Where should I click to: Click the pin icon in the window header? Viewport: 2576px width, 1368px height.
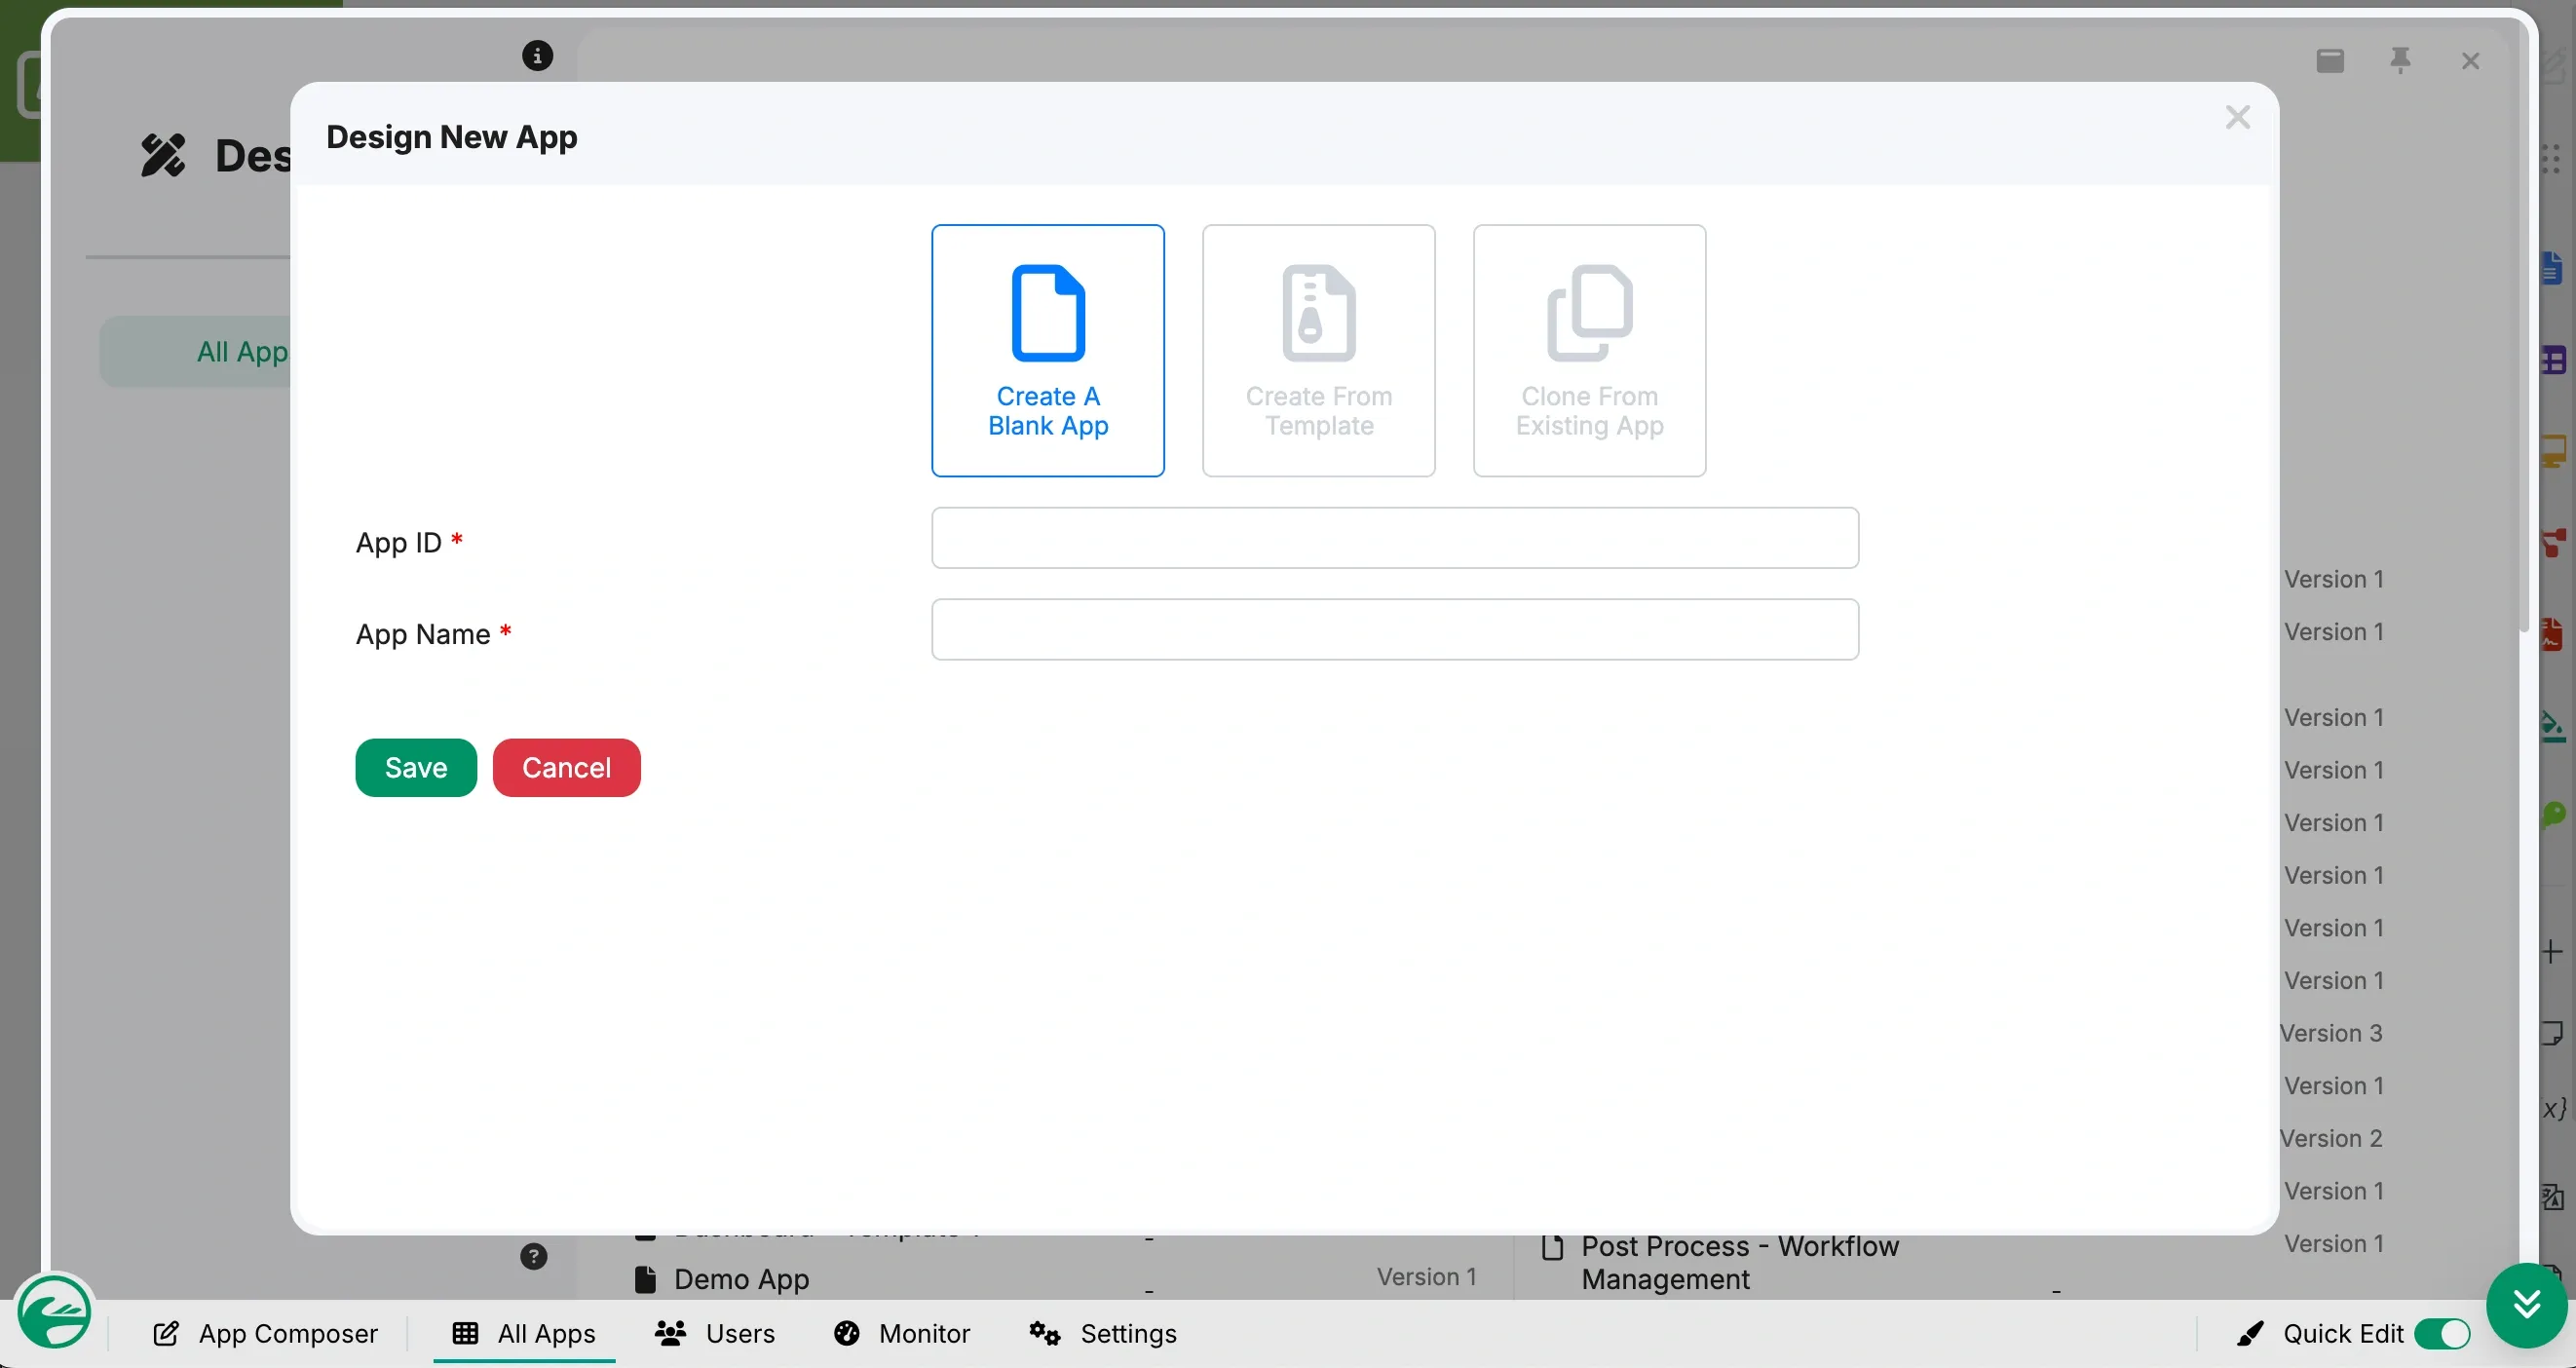2400,61
